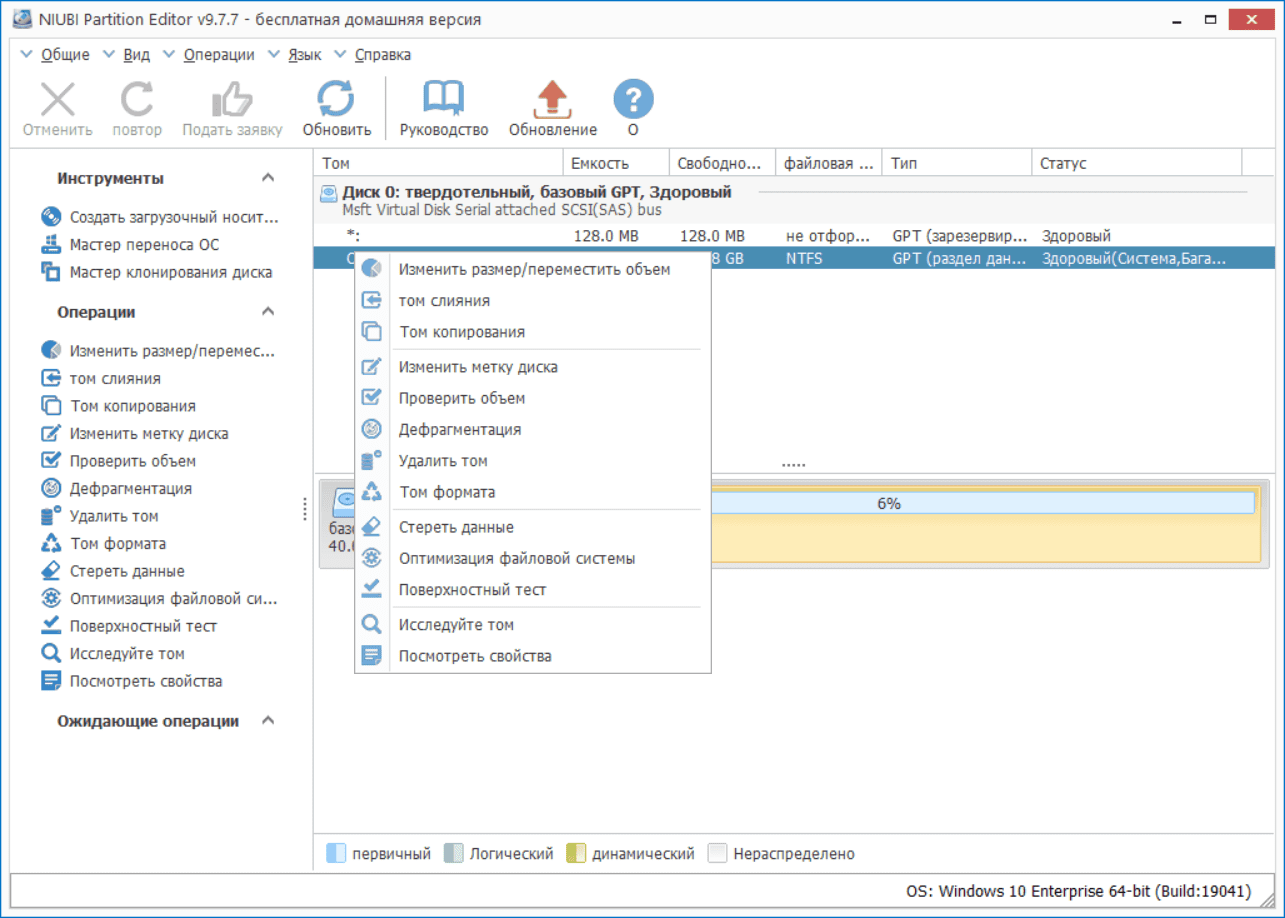This screenshot has height=918, width=1285.
Task: Select the 'не отфор...' file system cell
Action: pyautogui.click(x=828, y=237)
